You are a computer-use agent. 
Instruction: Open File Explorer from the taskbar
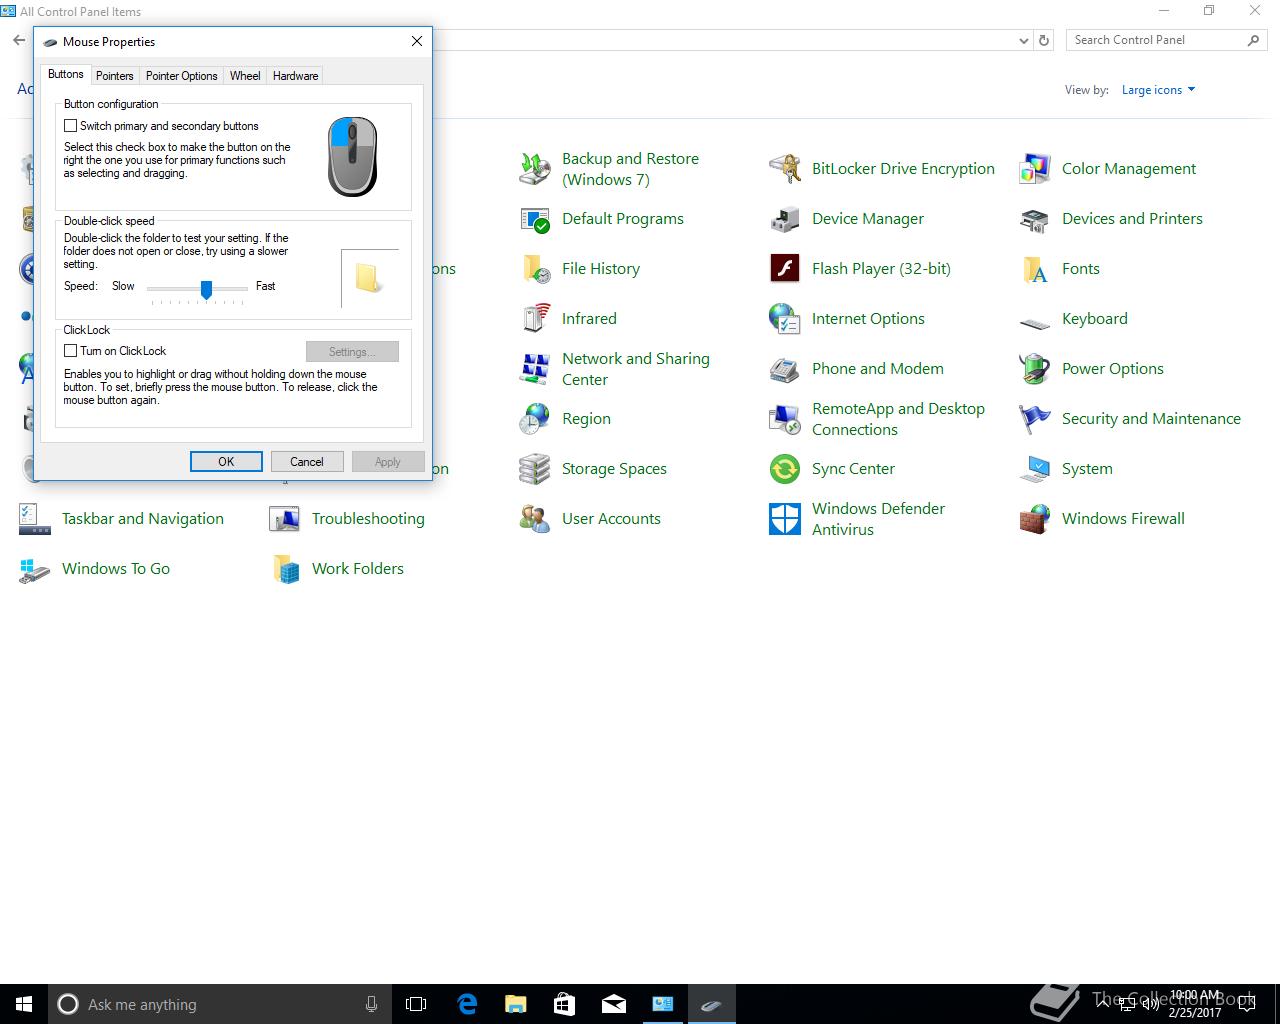[515, 1004]
